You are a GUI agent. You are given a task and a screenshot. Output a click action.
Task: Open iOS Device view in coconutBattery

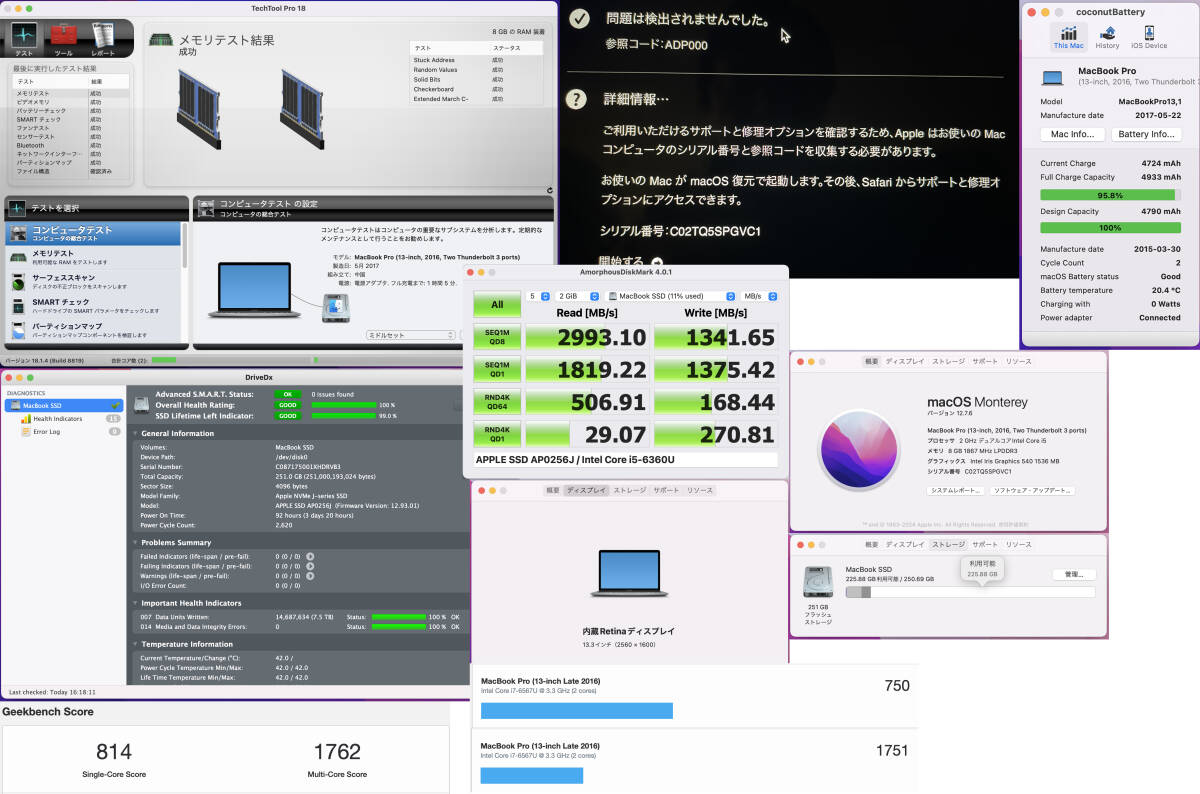click(x=1149, y=38)
